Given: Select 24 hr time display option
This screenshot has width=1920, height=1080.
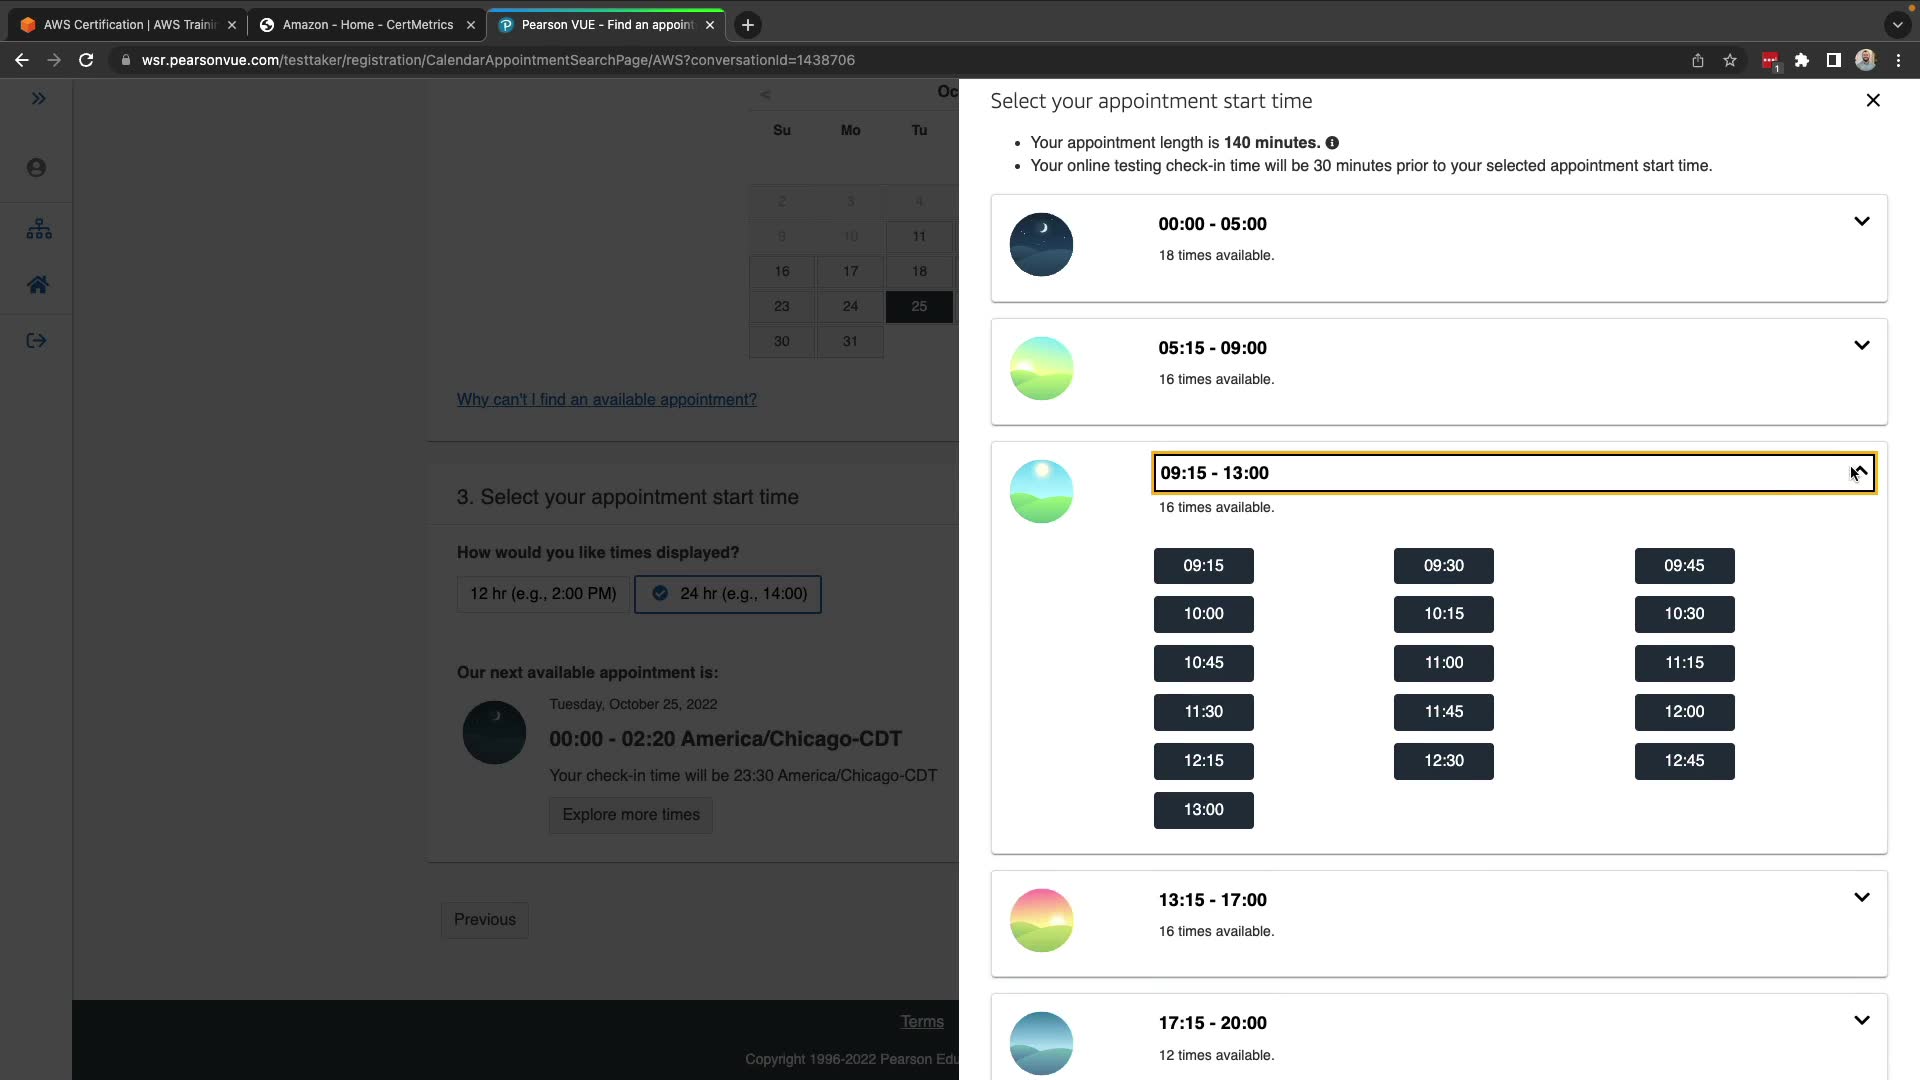Looking at the screenshot, I should pos(728,594).
